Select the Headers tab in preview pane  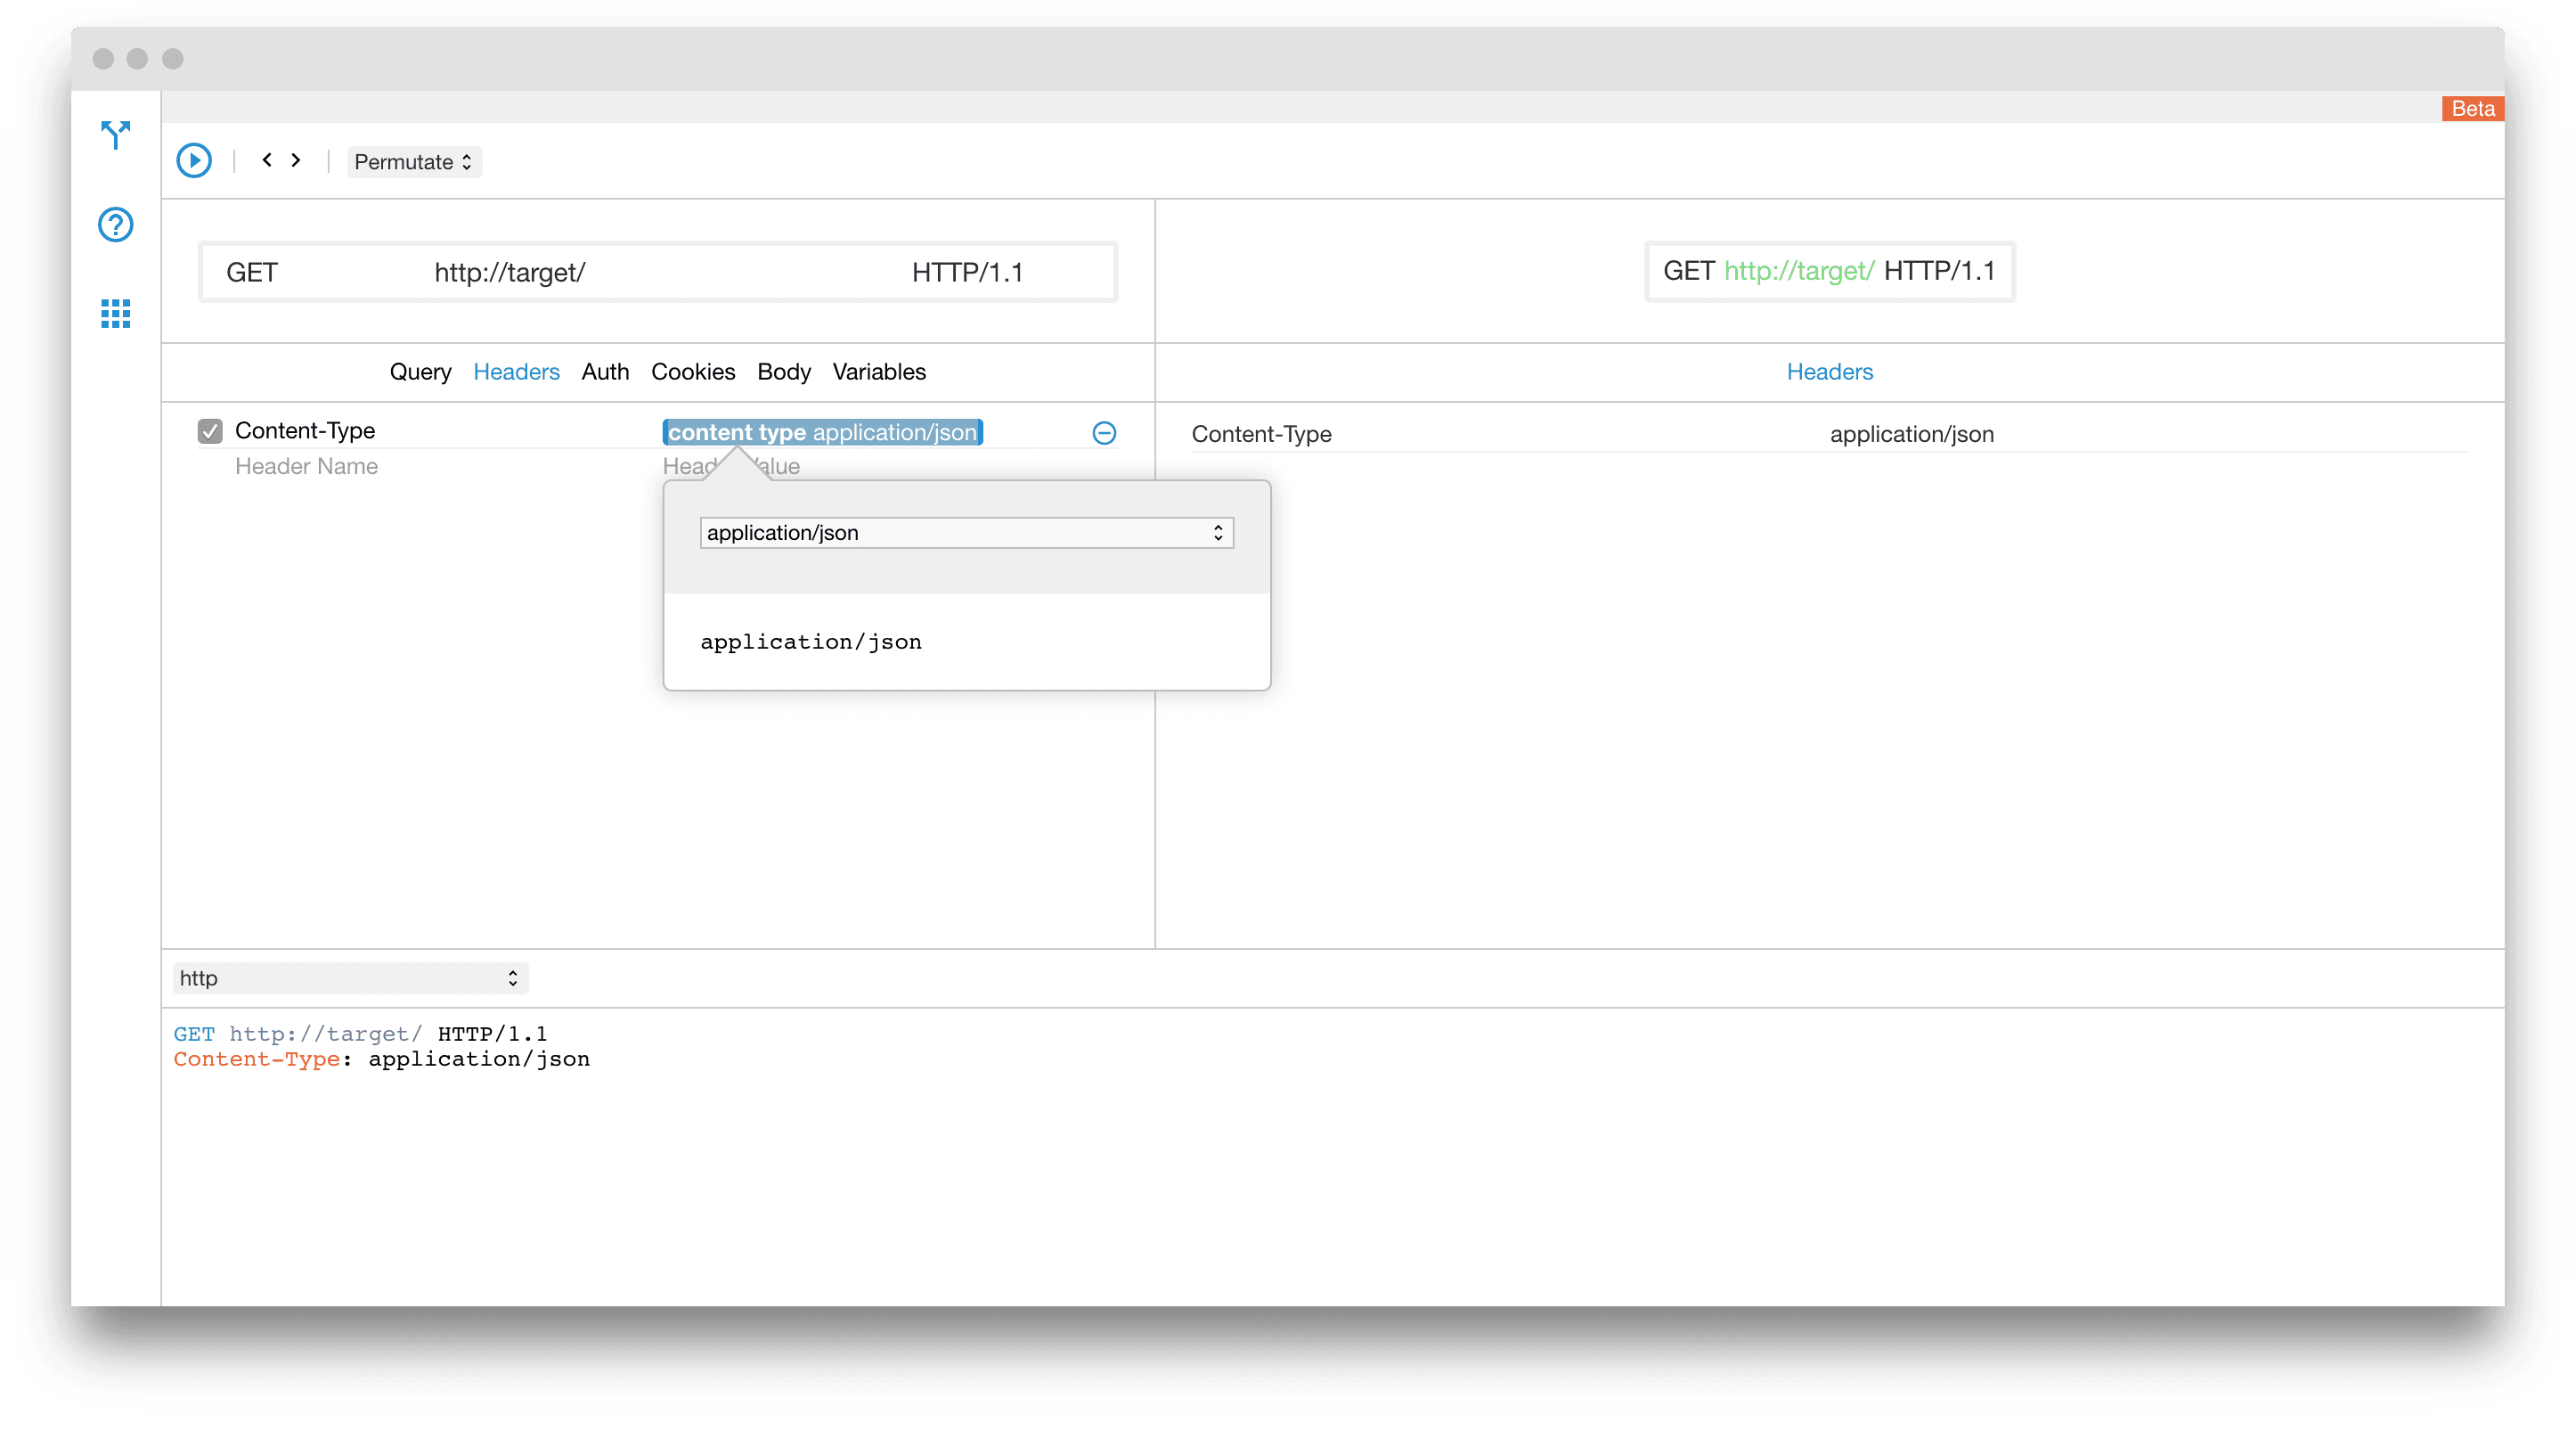1829,371
